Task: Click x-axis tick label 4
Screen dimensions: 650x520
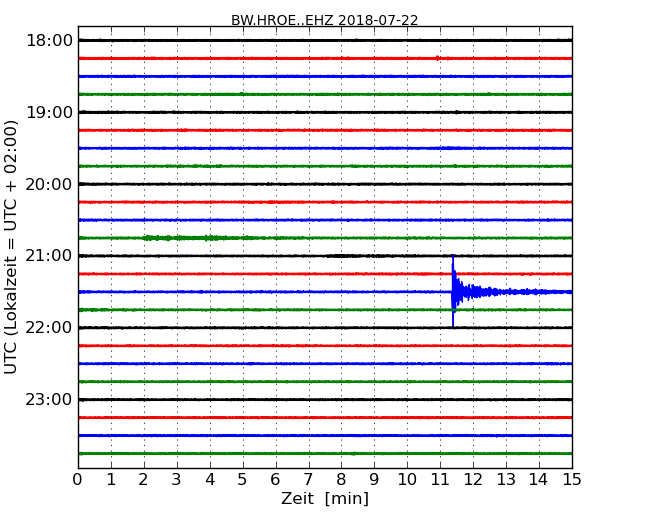Action: tap(210, 479)
